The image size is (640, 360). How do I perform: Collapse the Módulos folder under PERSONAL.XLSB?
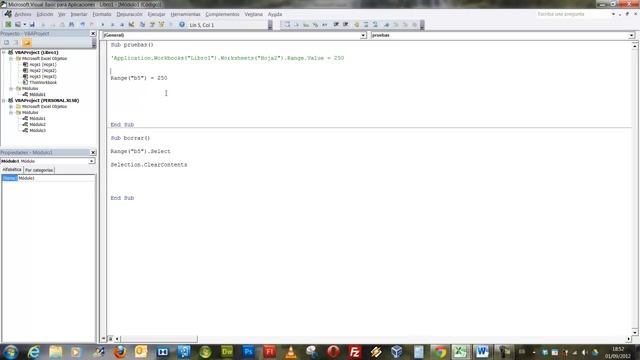pos(11,112)
